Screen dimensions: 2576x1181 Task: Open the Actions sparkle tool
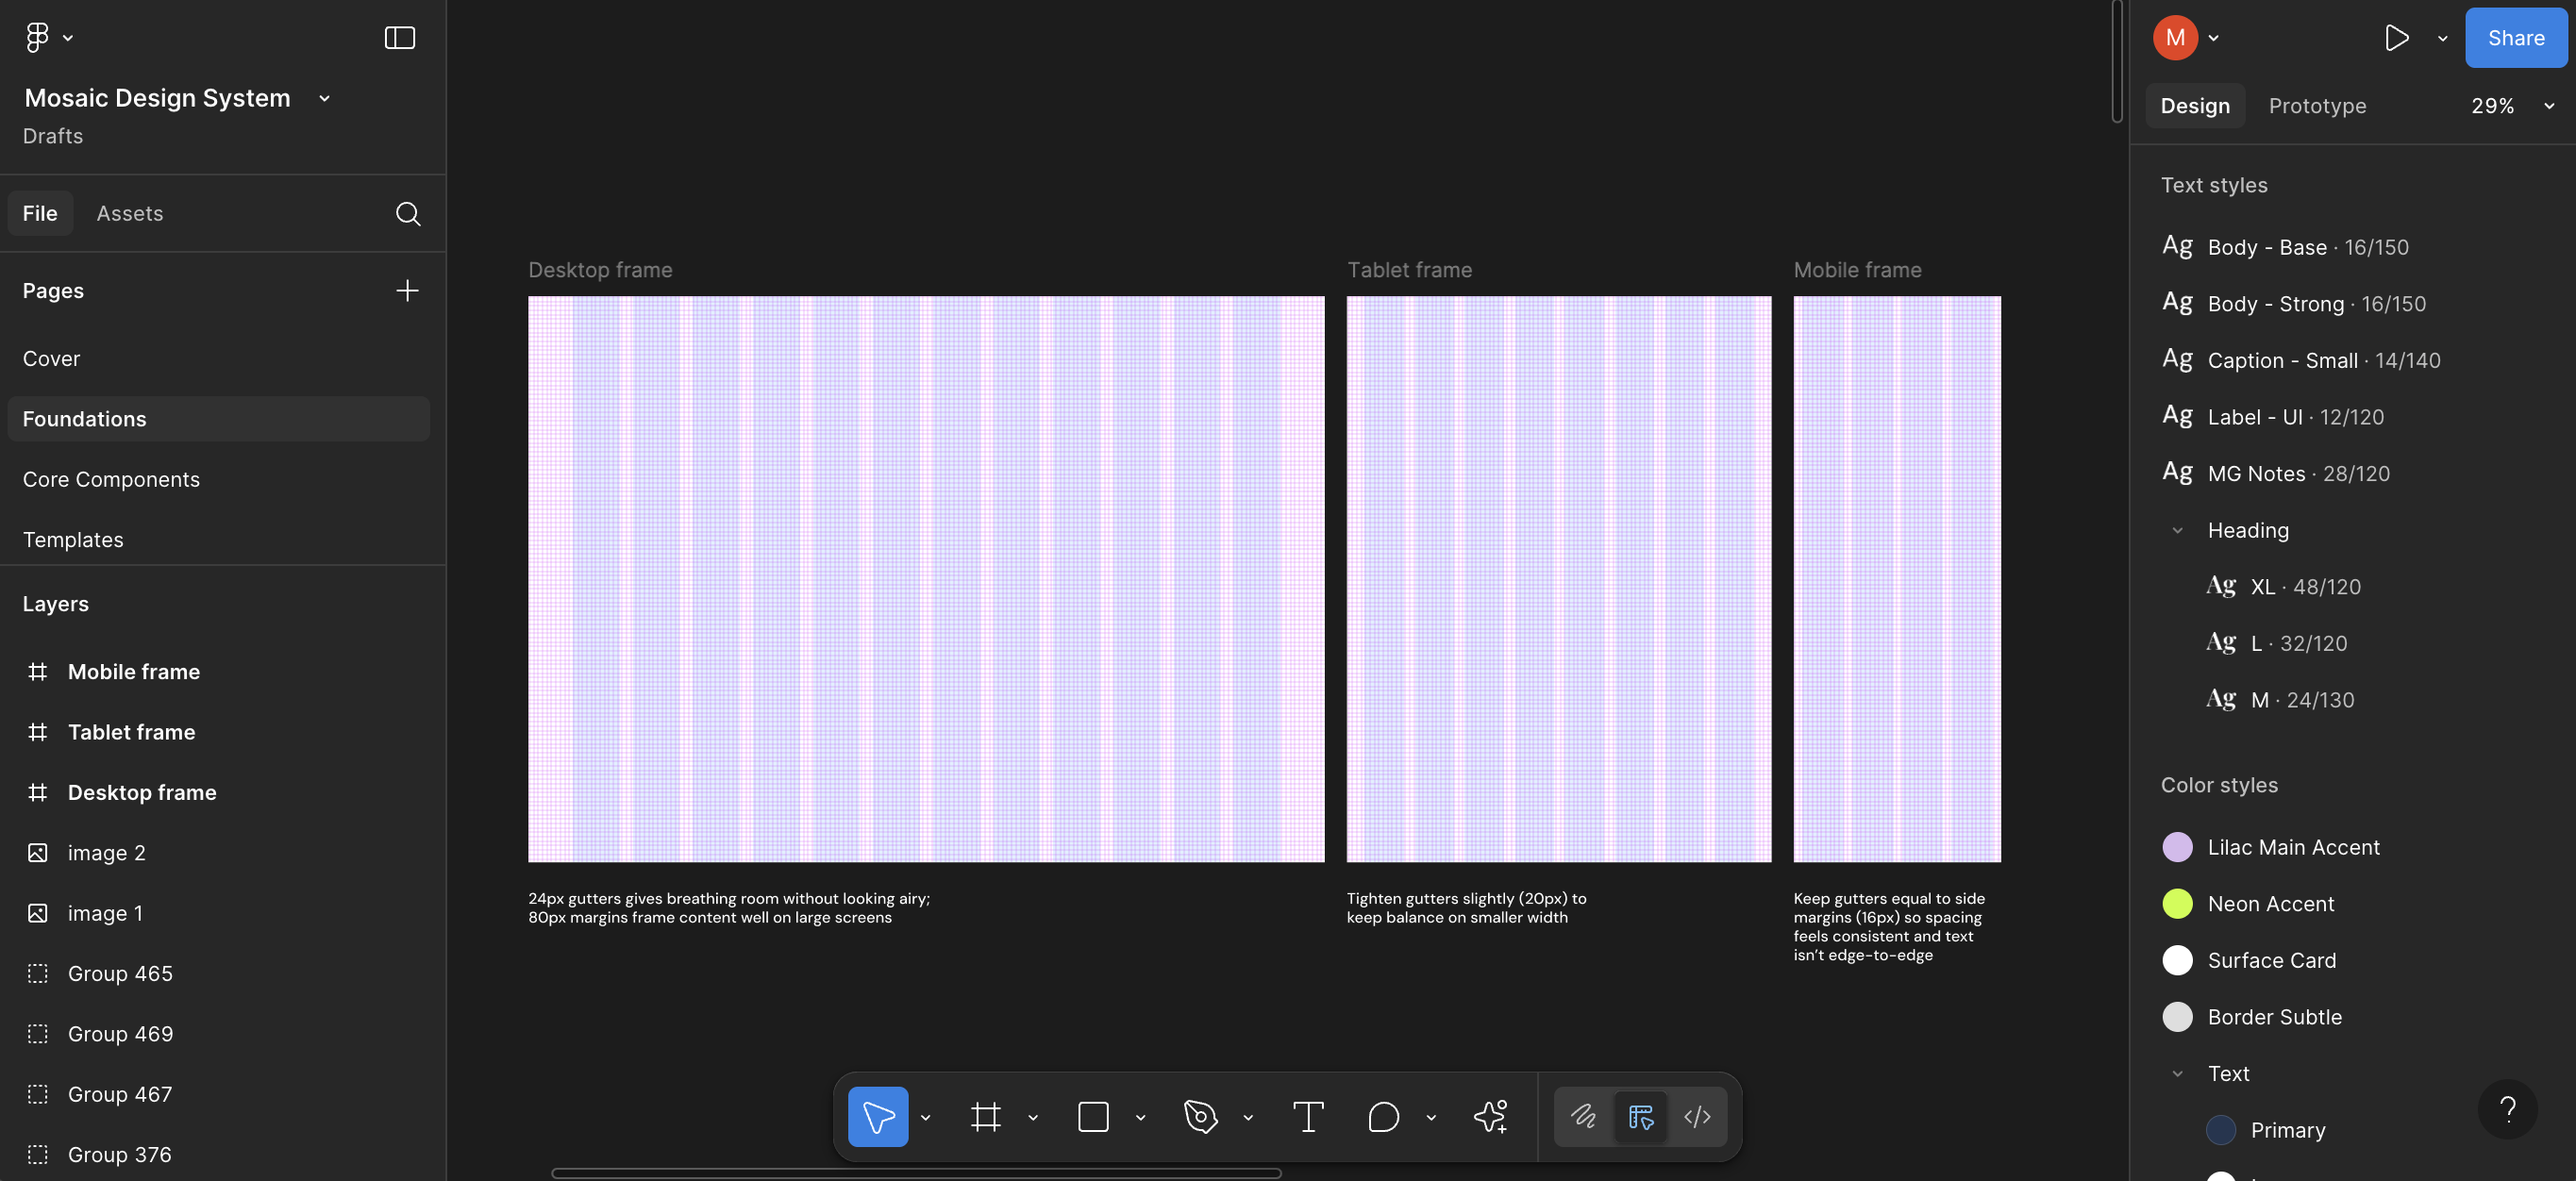[x=1489, y=1117]
